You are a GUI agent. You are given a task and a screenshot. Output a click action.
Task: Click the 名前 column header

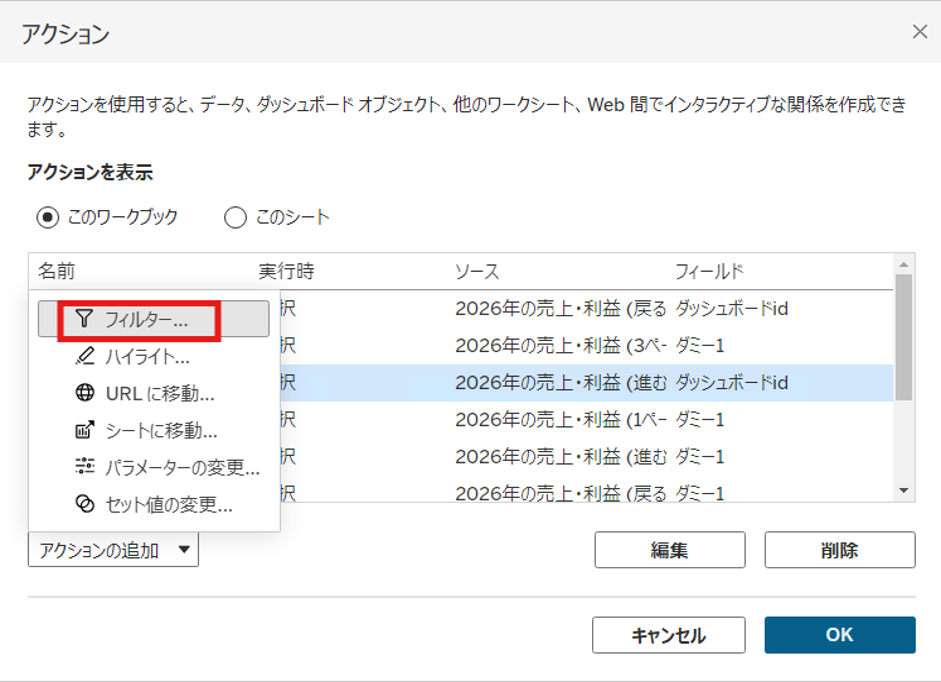click(56, 271)
